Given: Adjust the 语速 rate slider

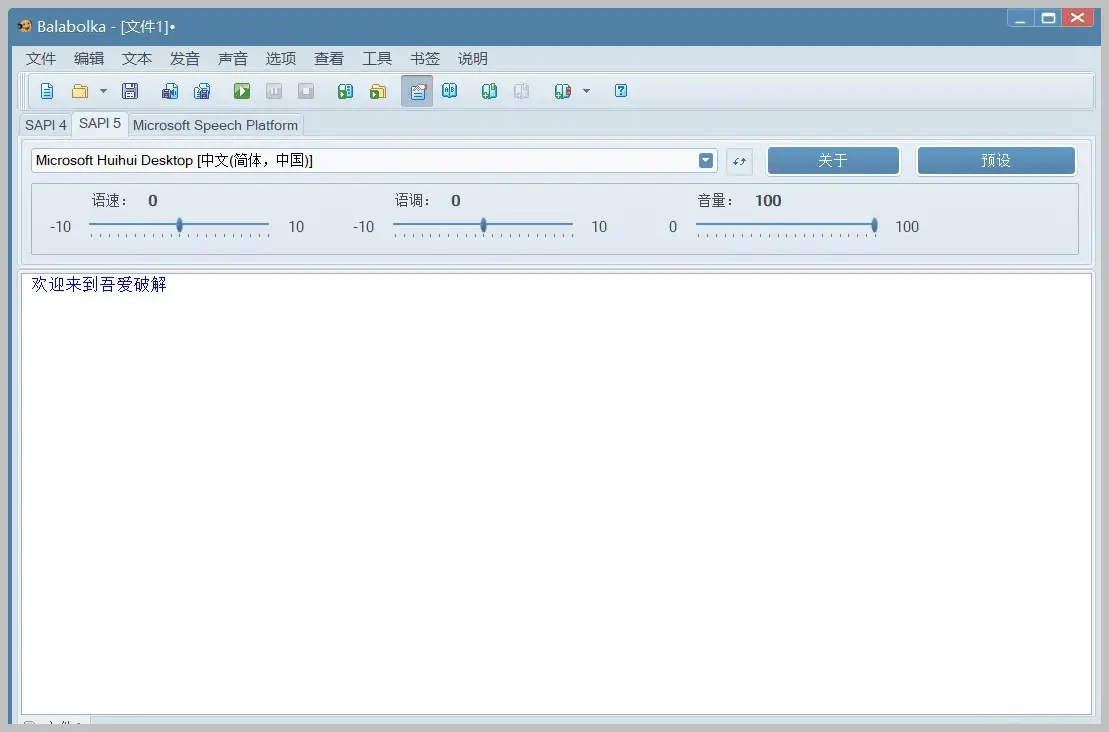Looking at the screenshot, I should [179, 226].
